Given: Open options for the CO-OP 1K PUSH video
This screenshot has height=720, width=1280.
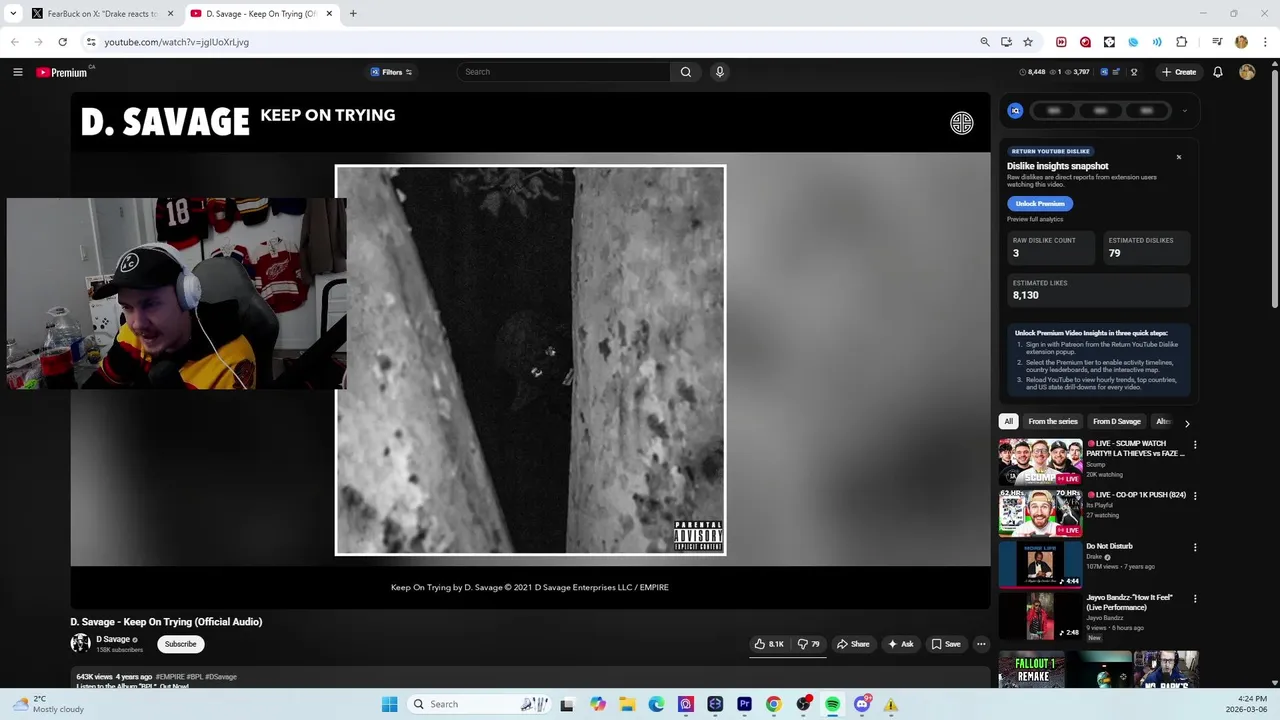Looking at the screenshot, I should 1194,496.
